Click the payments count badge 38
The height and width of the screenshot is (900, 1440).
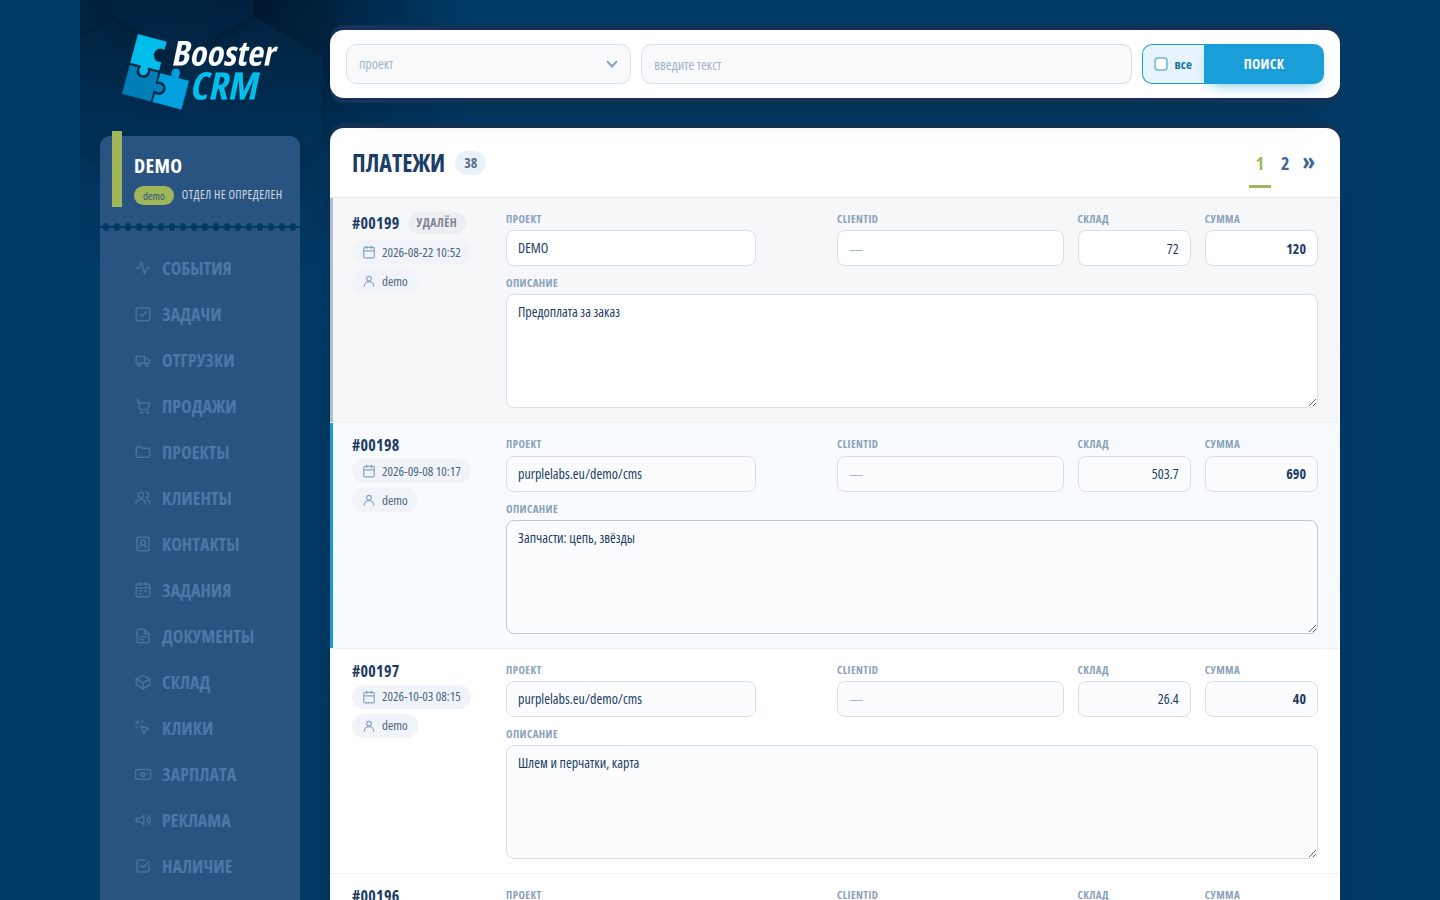(x=470, y=163)
